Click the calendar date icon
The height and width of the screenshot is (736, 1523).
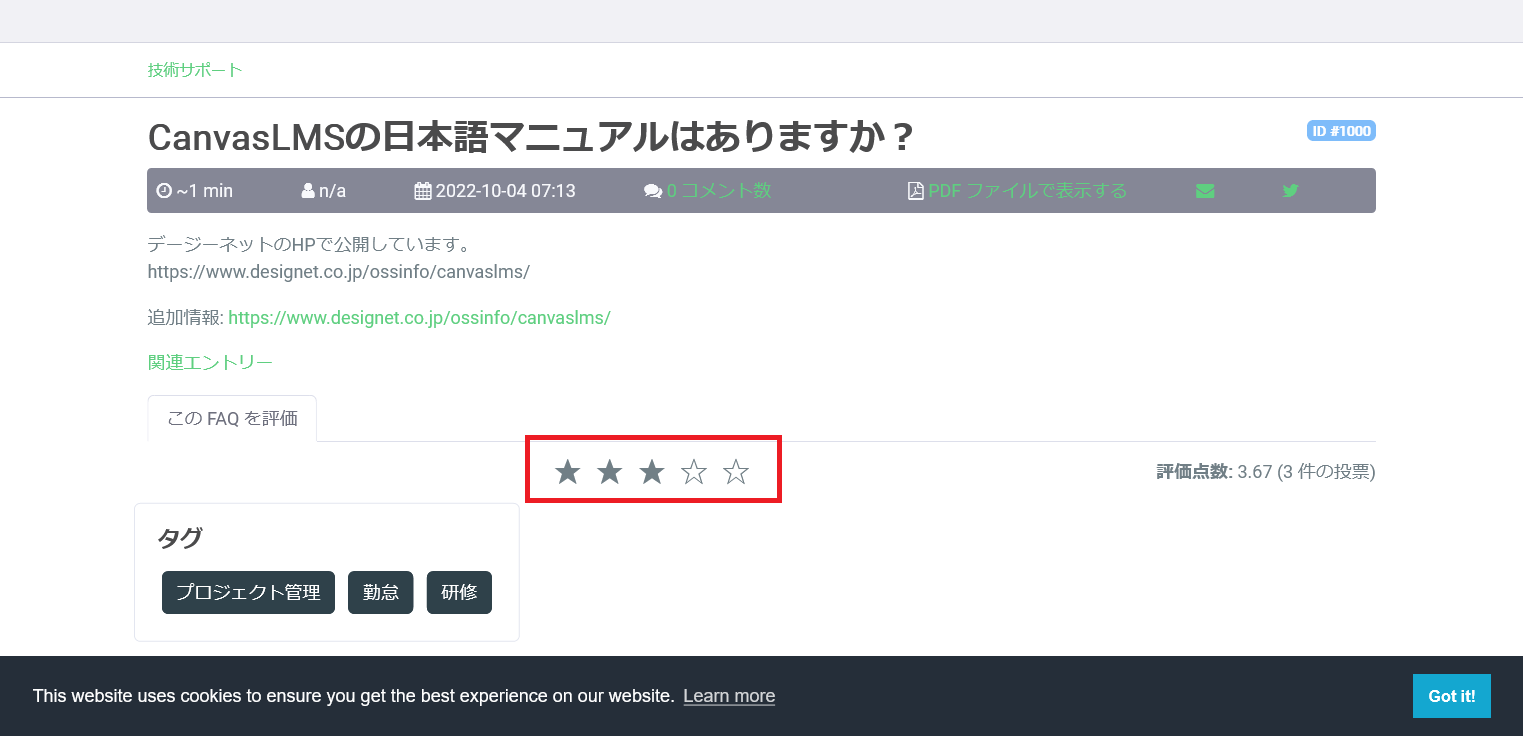[423, 191]
